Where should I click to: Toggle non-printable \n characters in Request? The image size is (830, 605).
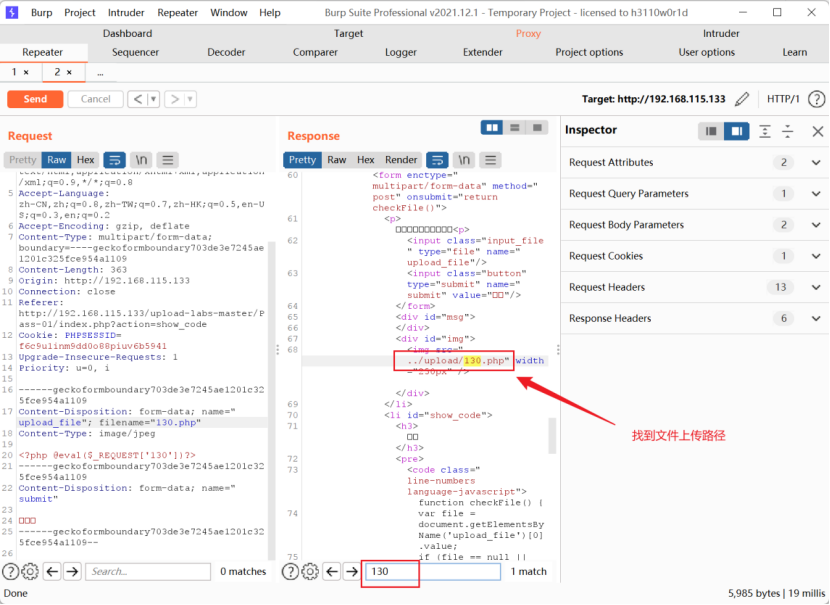click(x=141, y=160)
